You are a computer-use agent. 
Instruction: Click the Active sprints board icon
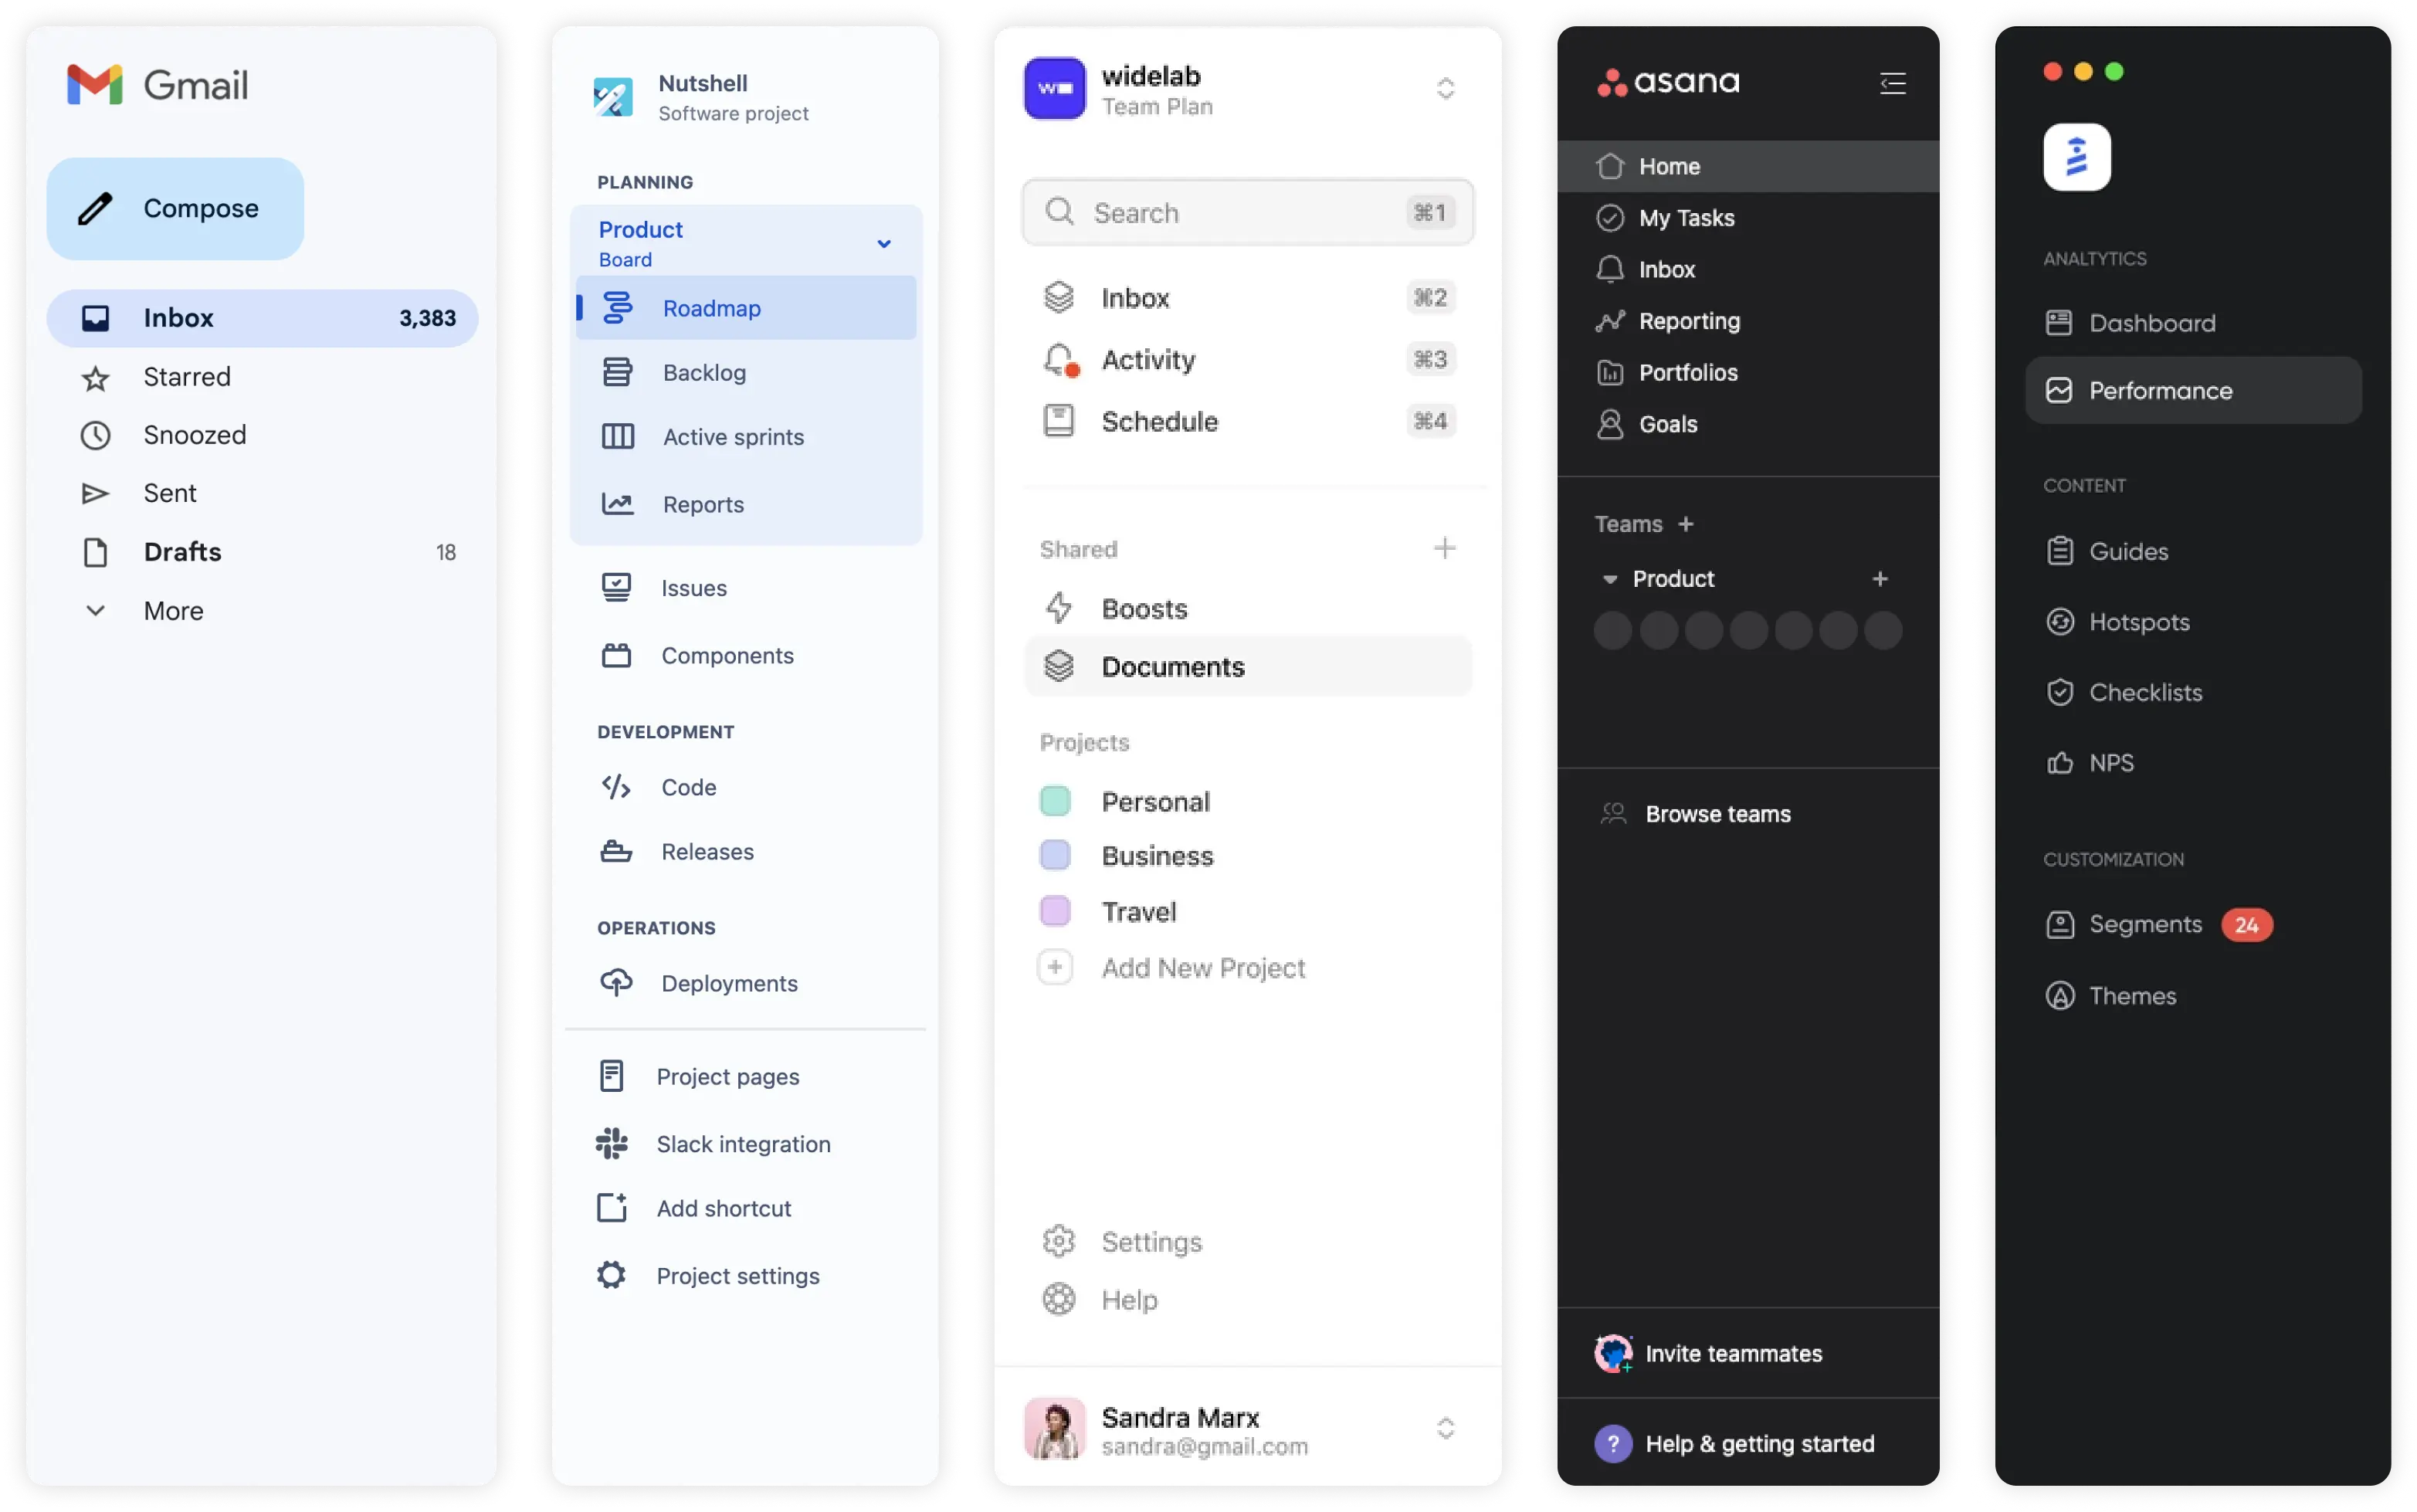click(616, 436)
